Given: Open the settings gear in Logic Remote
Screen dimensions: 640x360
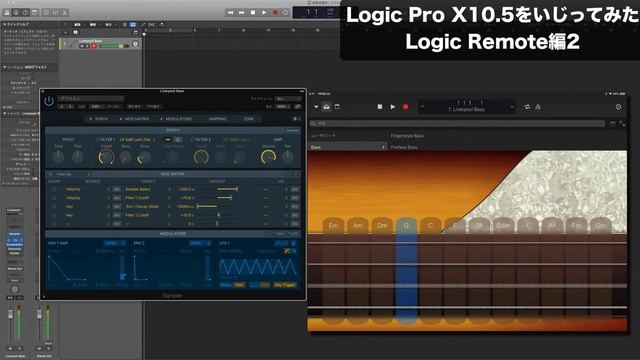Looking at the screenshot, I should click(618, 107).
